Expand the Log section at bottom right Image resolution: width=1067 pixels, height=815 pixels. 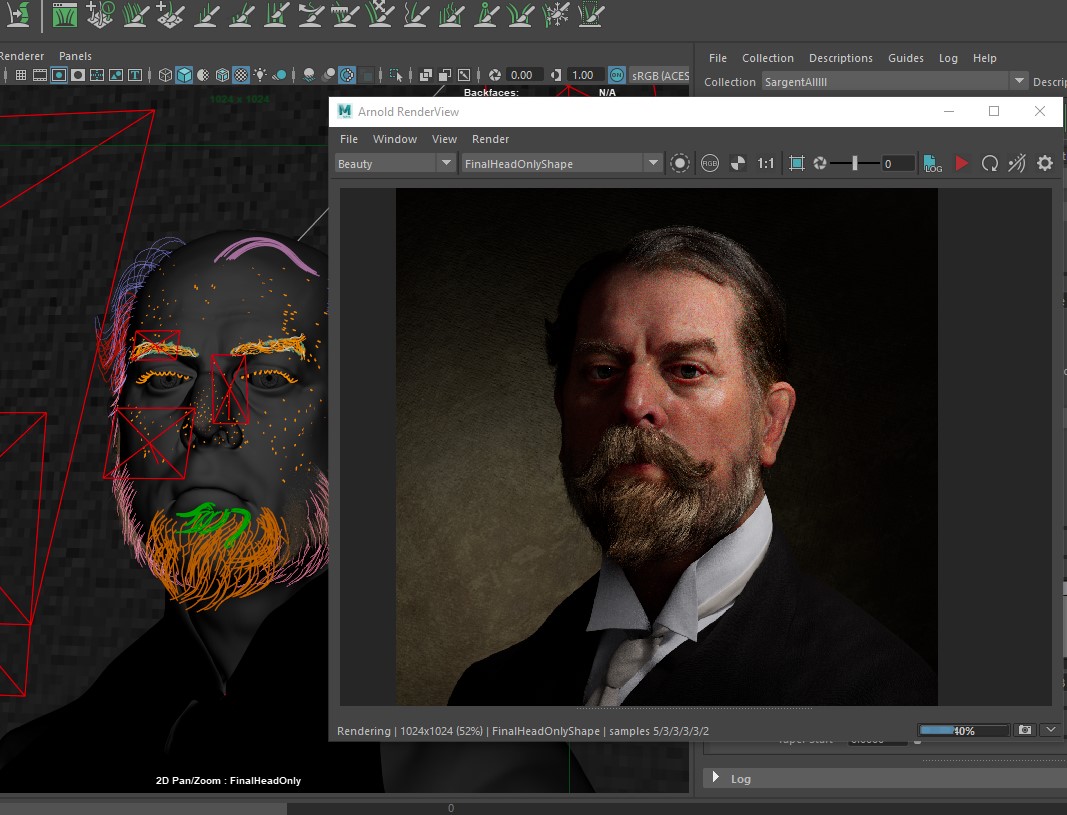coord(716,778)
